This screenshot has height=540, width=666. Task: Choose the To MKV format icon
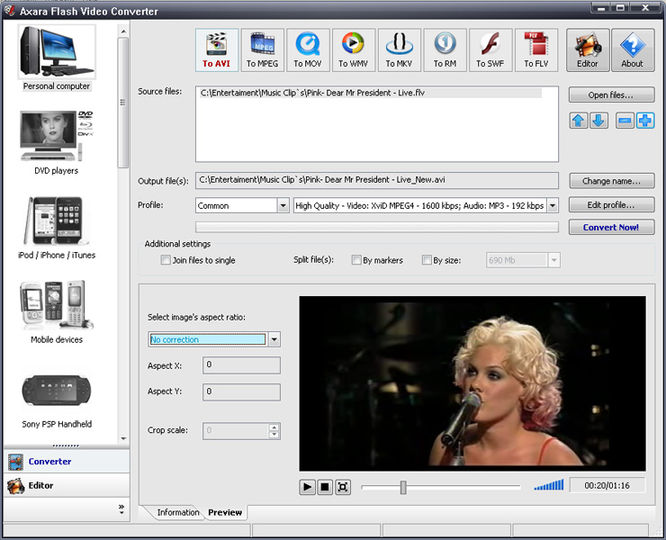(x=399, y=50)
